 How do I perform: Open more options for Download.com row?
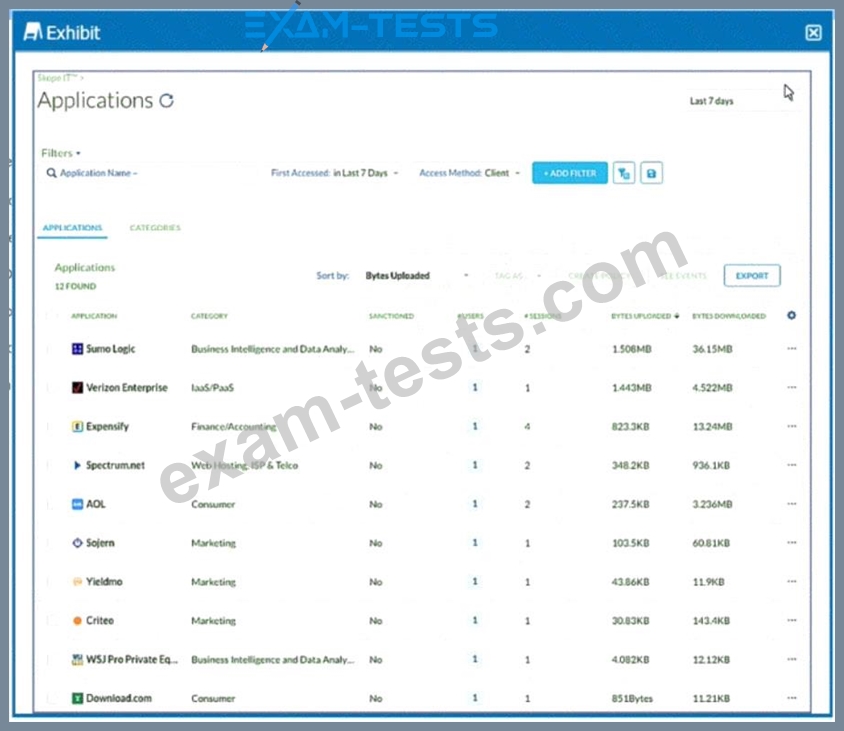pos(791,698)
